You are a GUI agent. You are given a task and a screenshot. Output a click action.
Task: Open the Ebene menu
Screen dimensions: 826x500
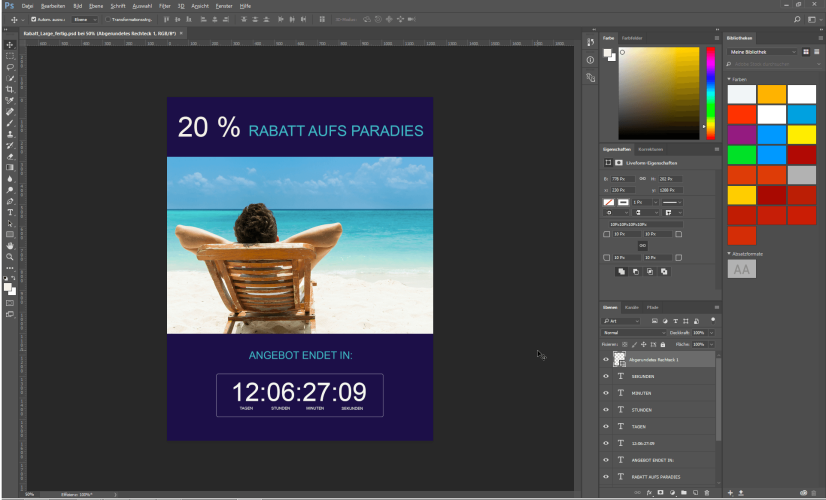96,6
